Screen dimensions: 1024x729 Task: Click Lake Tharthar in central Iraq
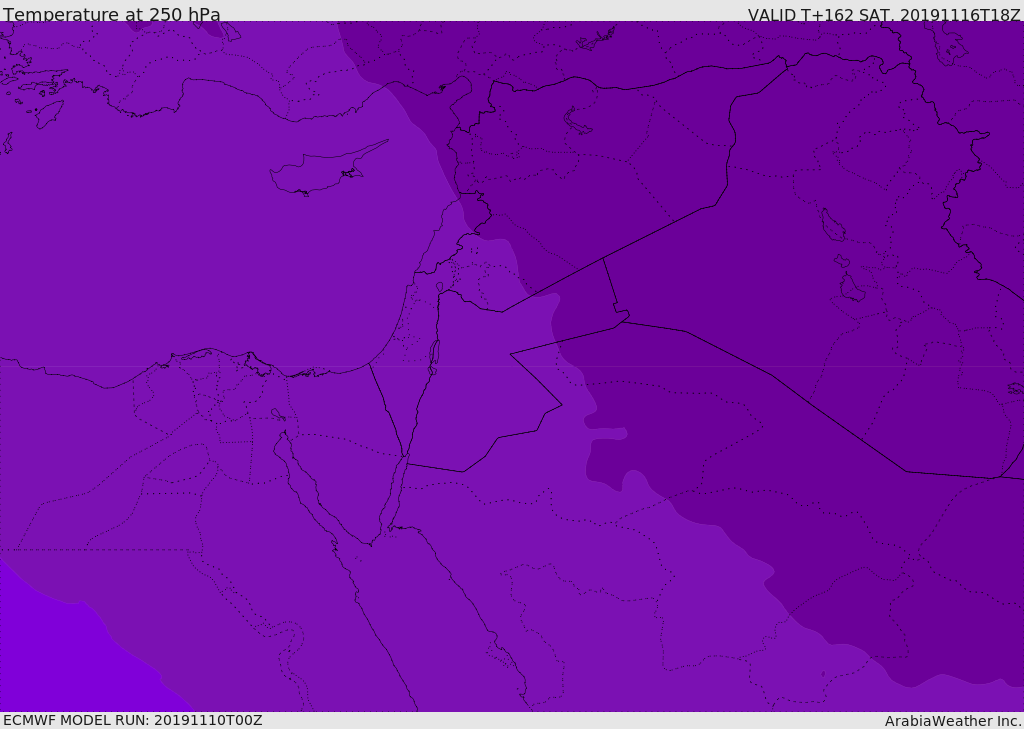click(833, 225)
